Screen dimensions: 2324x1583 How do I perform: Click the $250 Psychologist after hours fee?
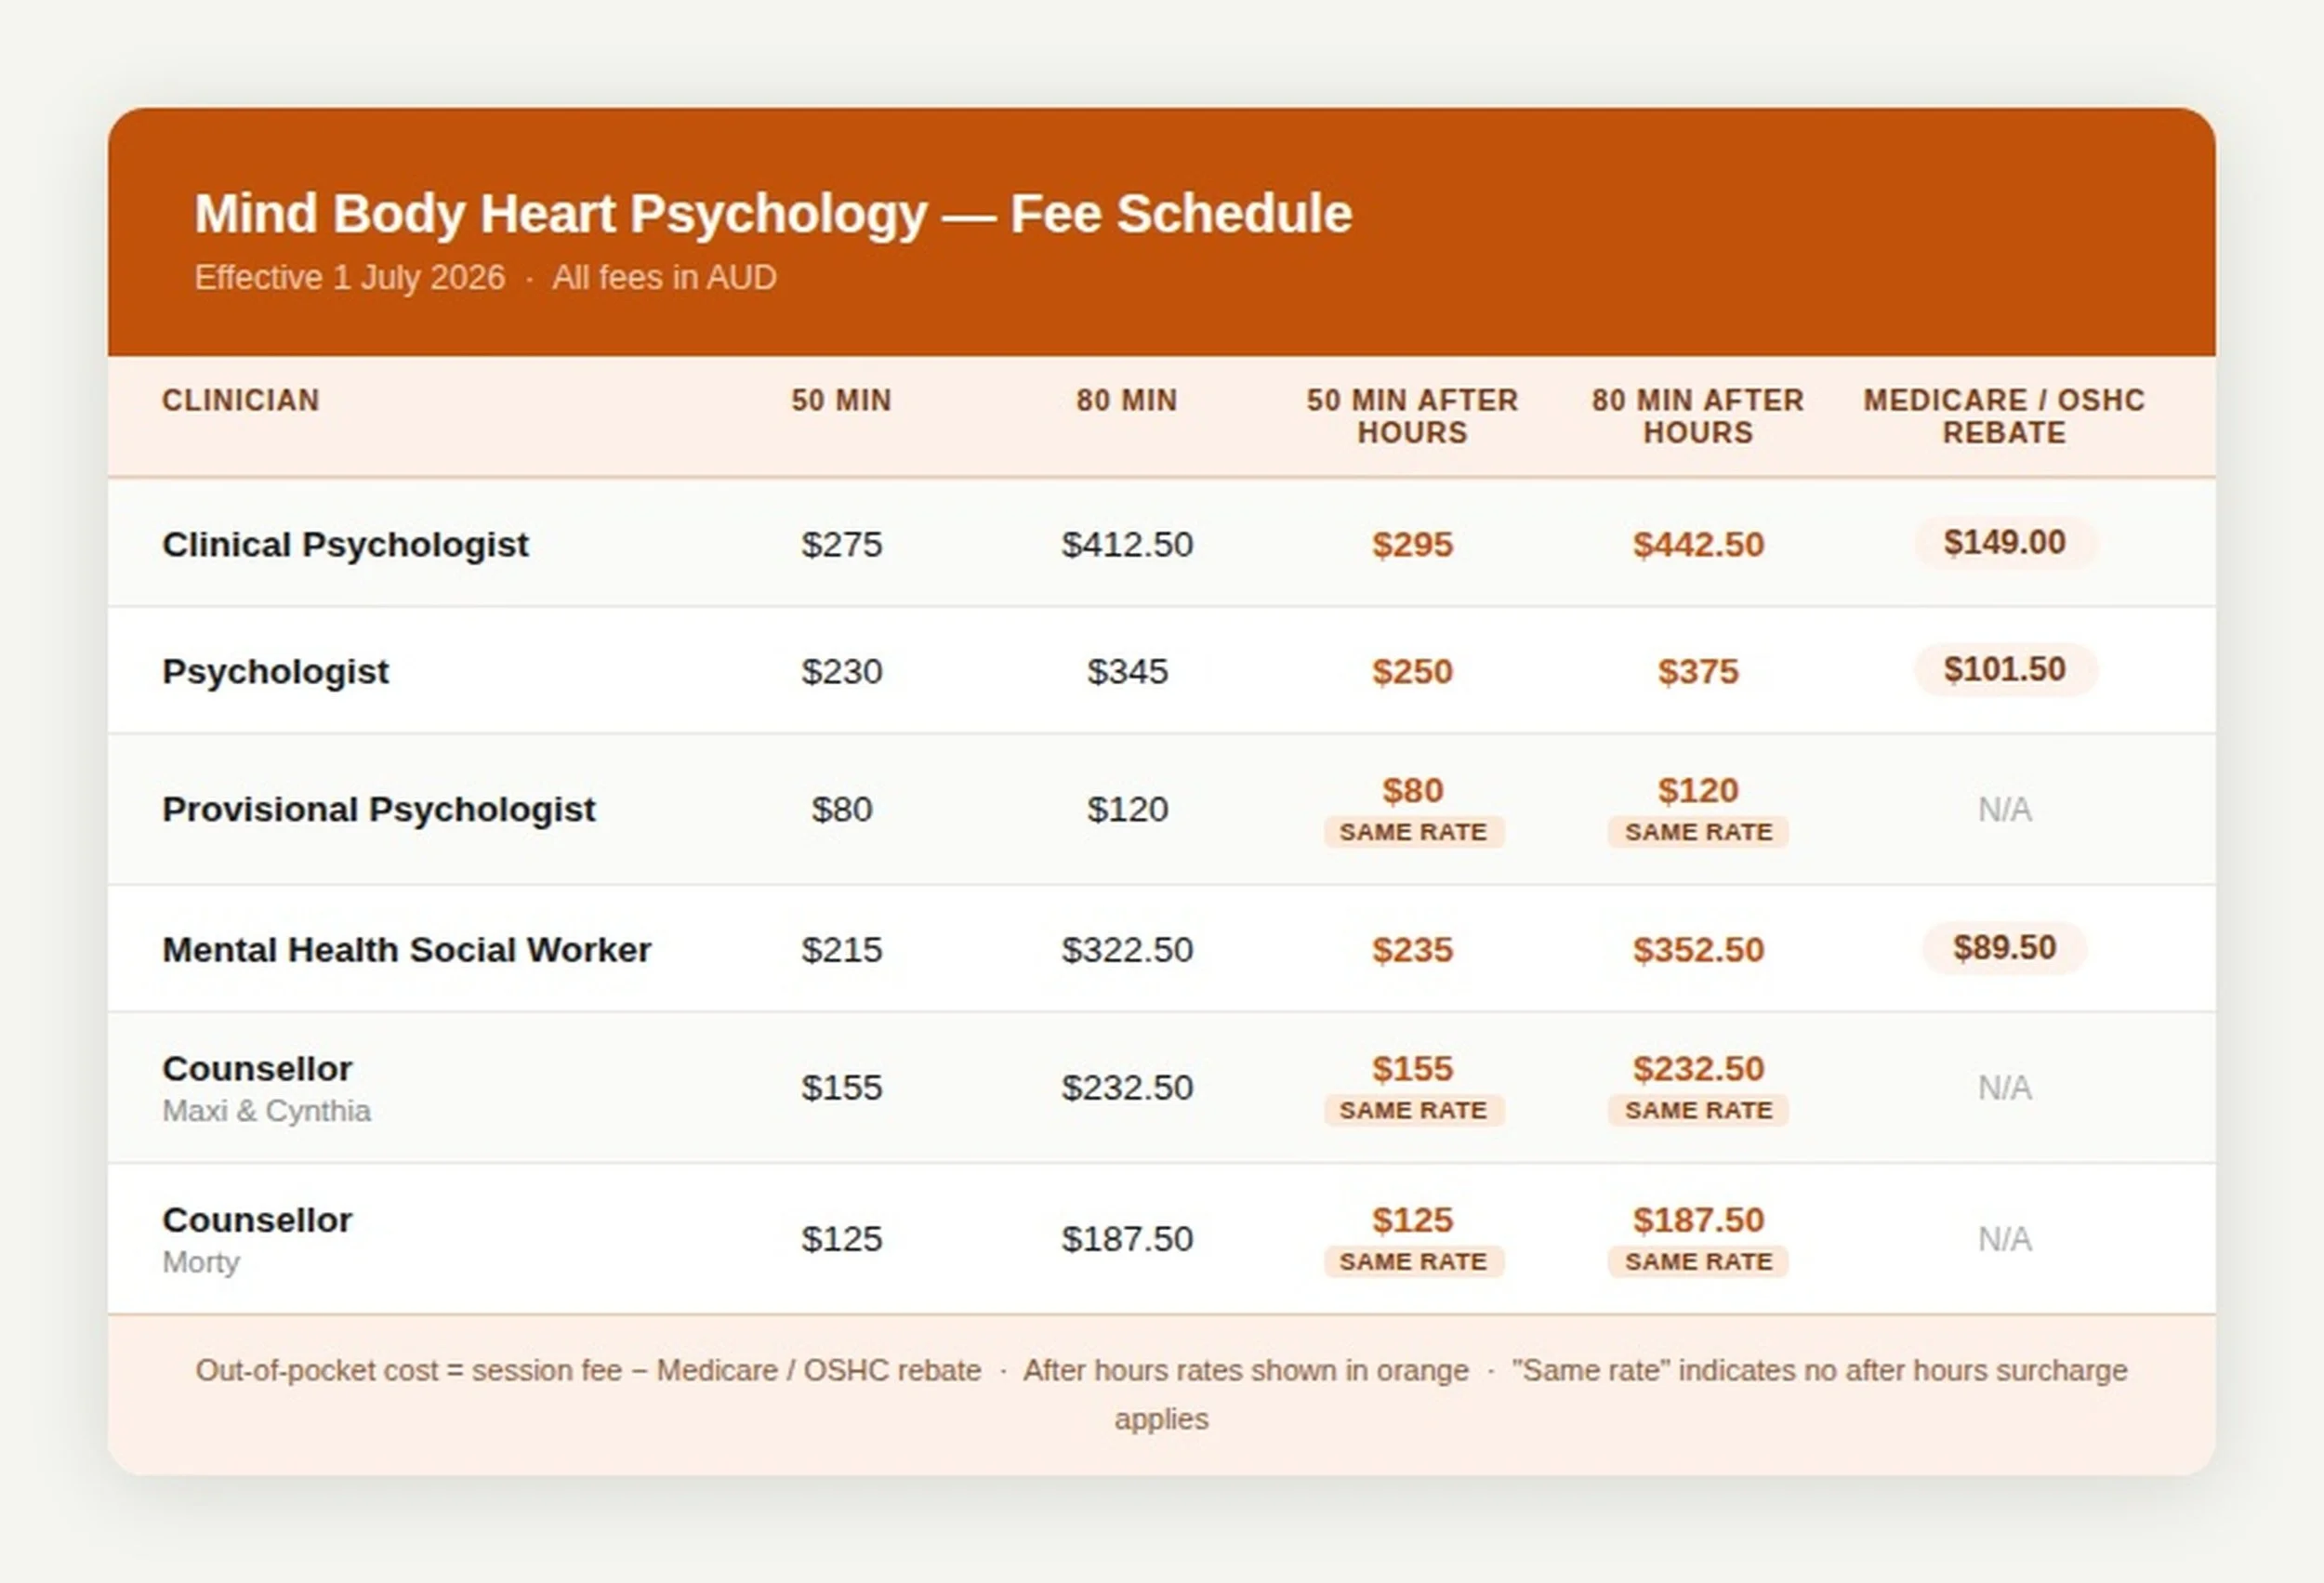coord(1412,671)
